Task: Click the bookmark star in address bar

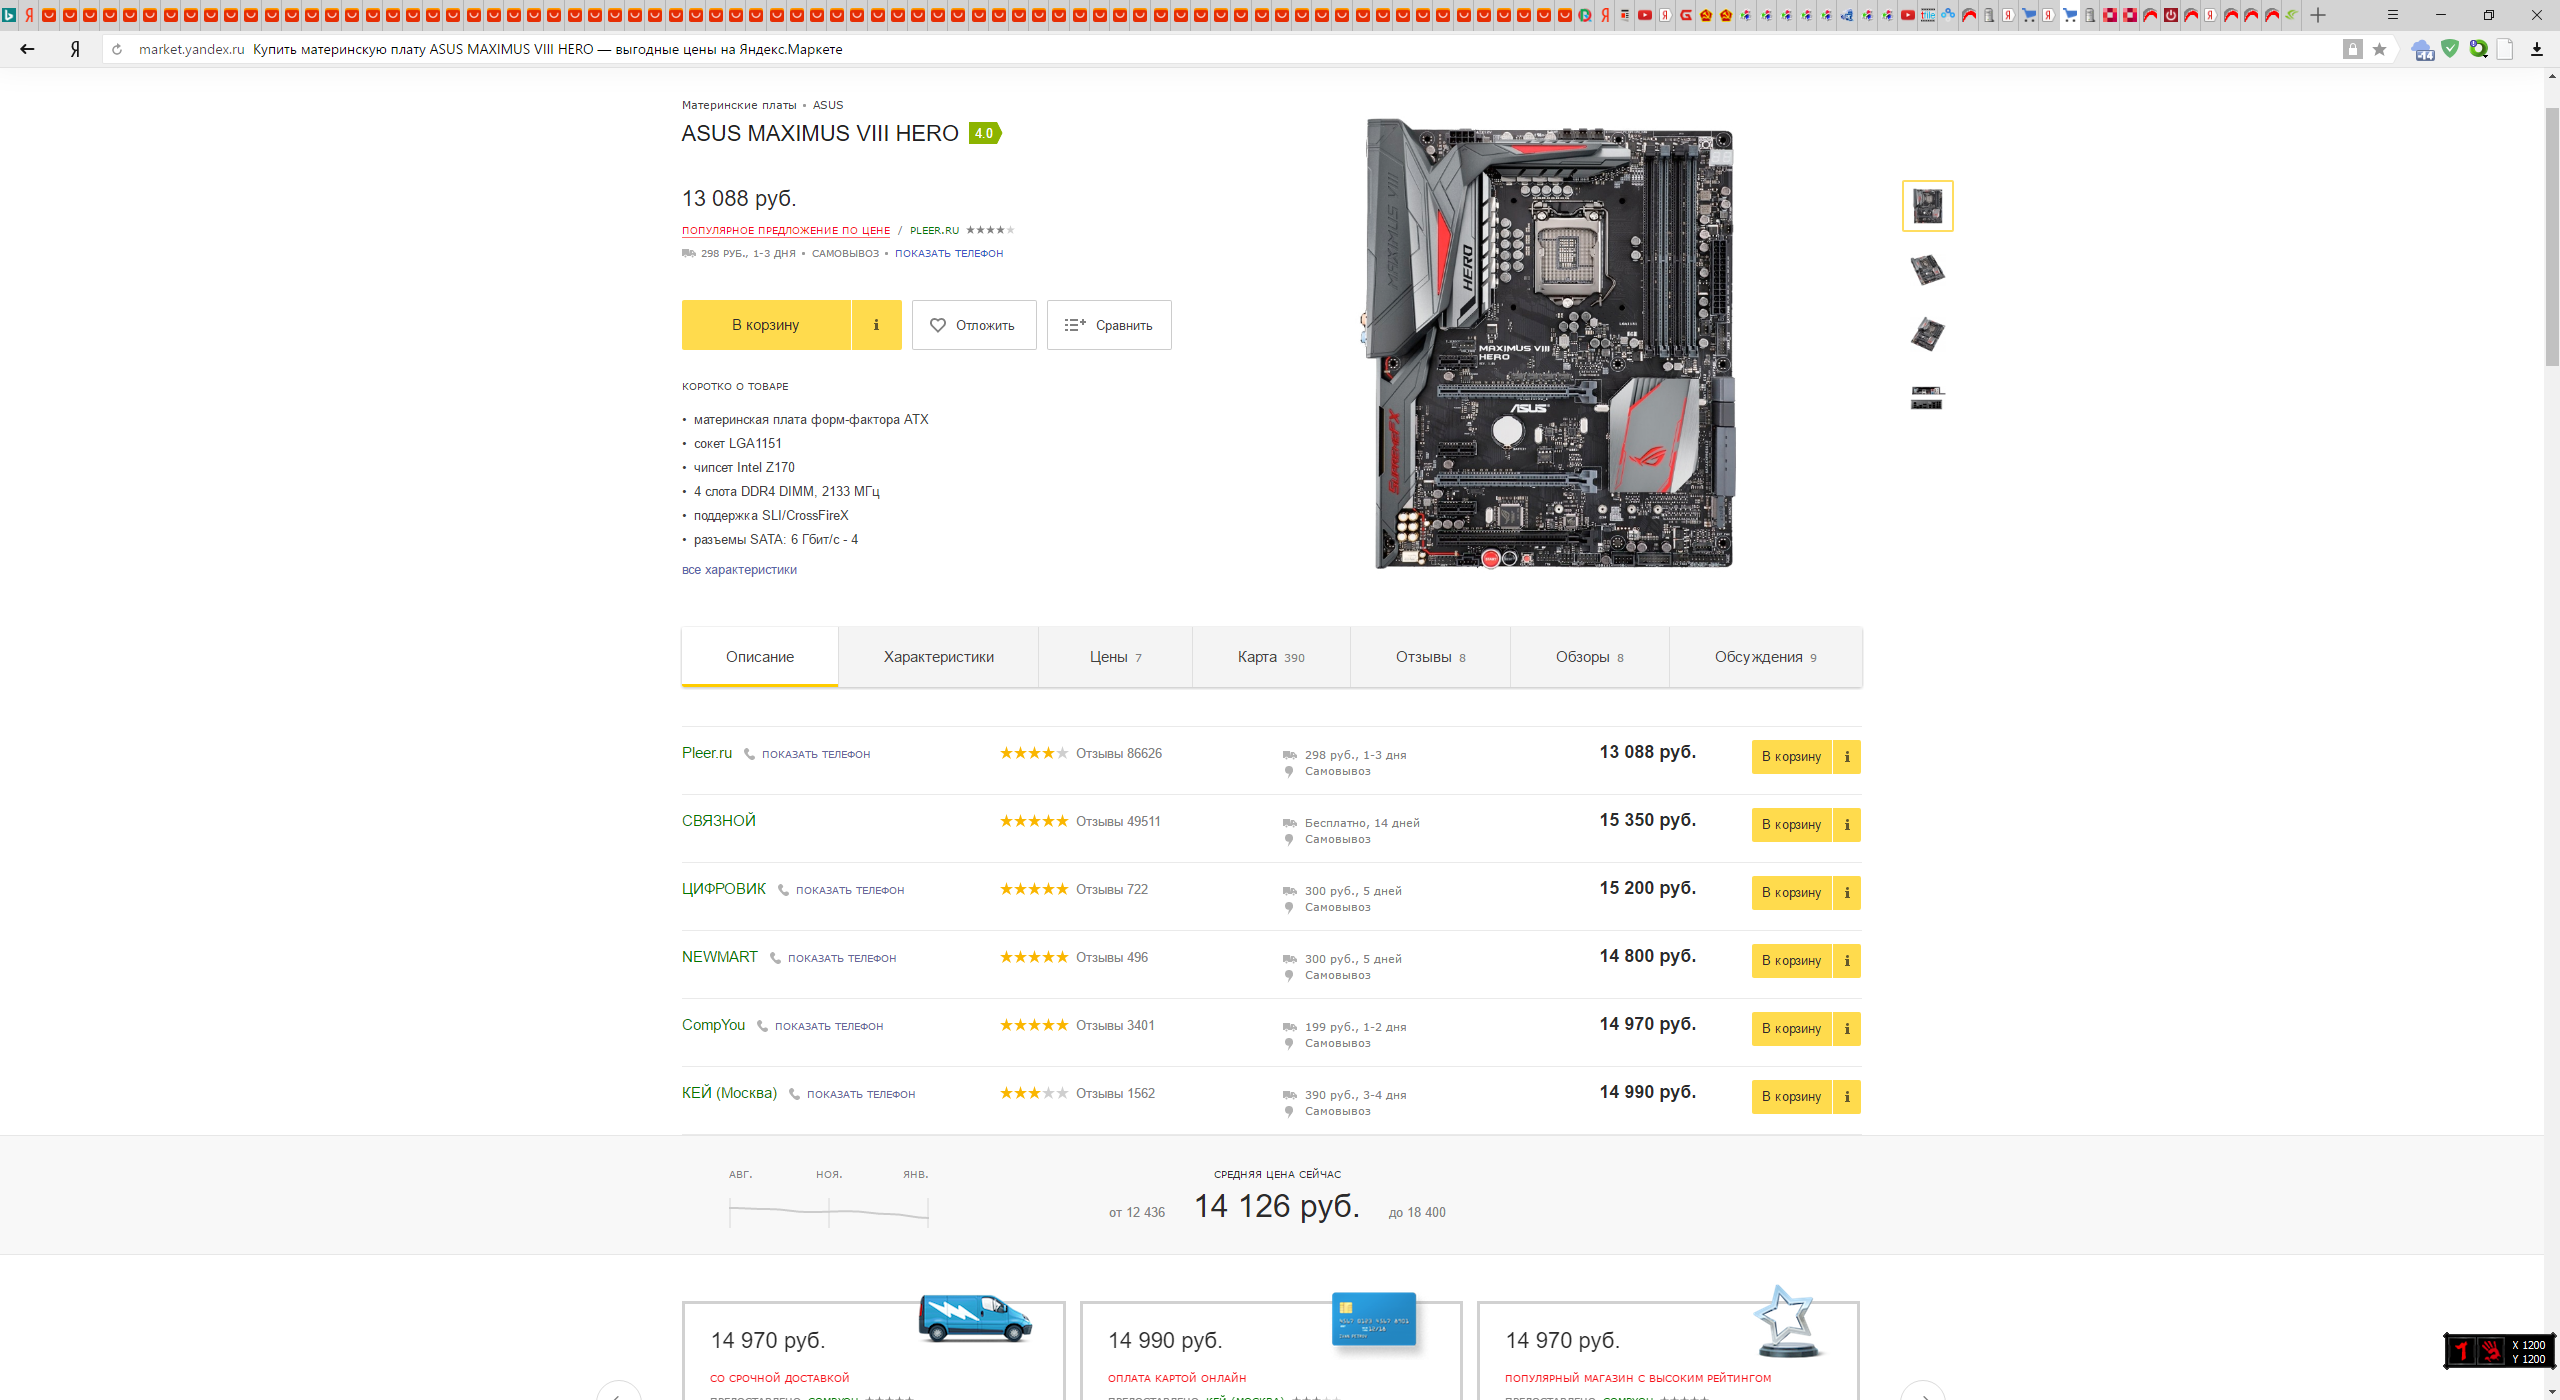Action: [x=2379, y=49]
